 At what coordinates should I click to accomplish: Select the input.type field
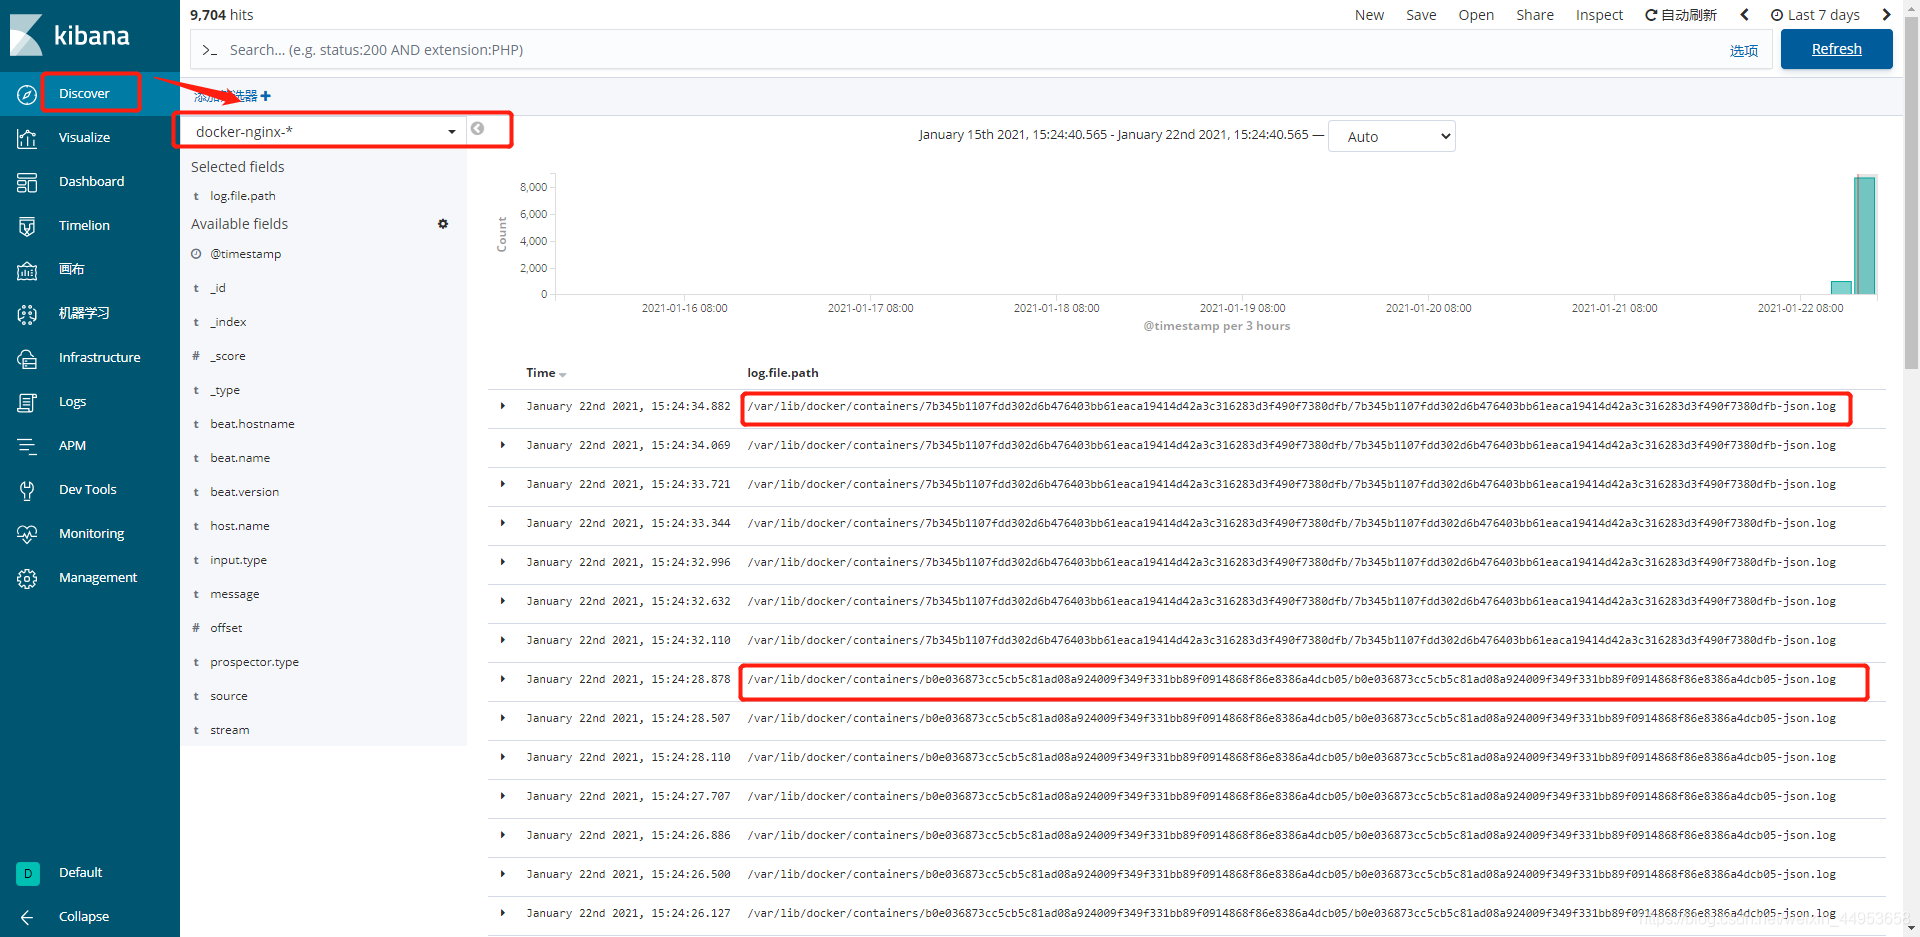coord(238,560)
